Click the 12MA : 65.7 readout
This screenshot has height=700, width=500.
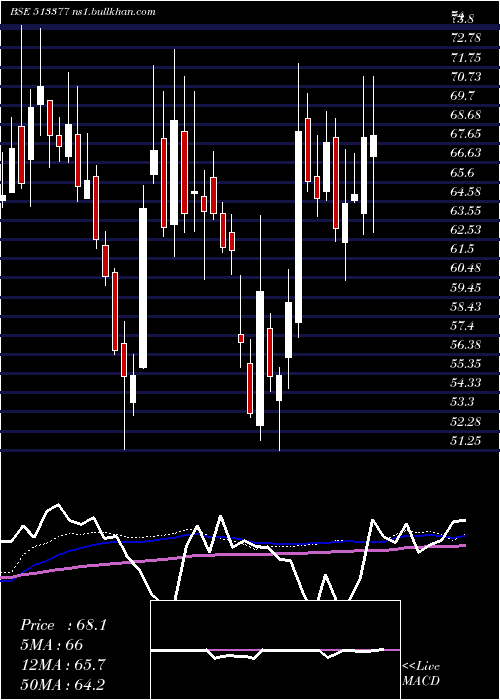(x=63, y=664)
